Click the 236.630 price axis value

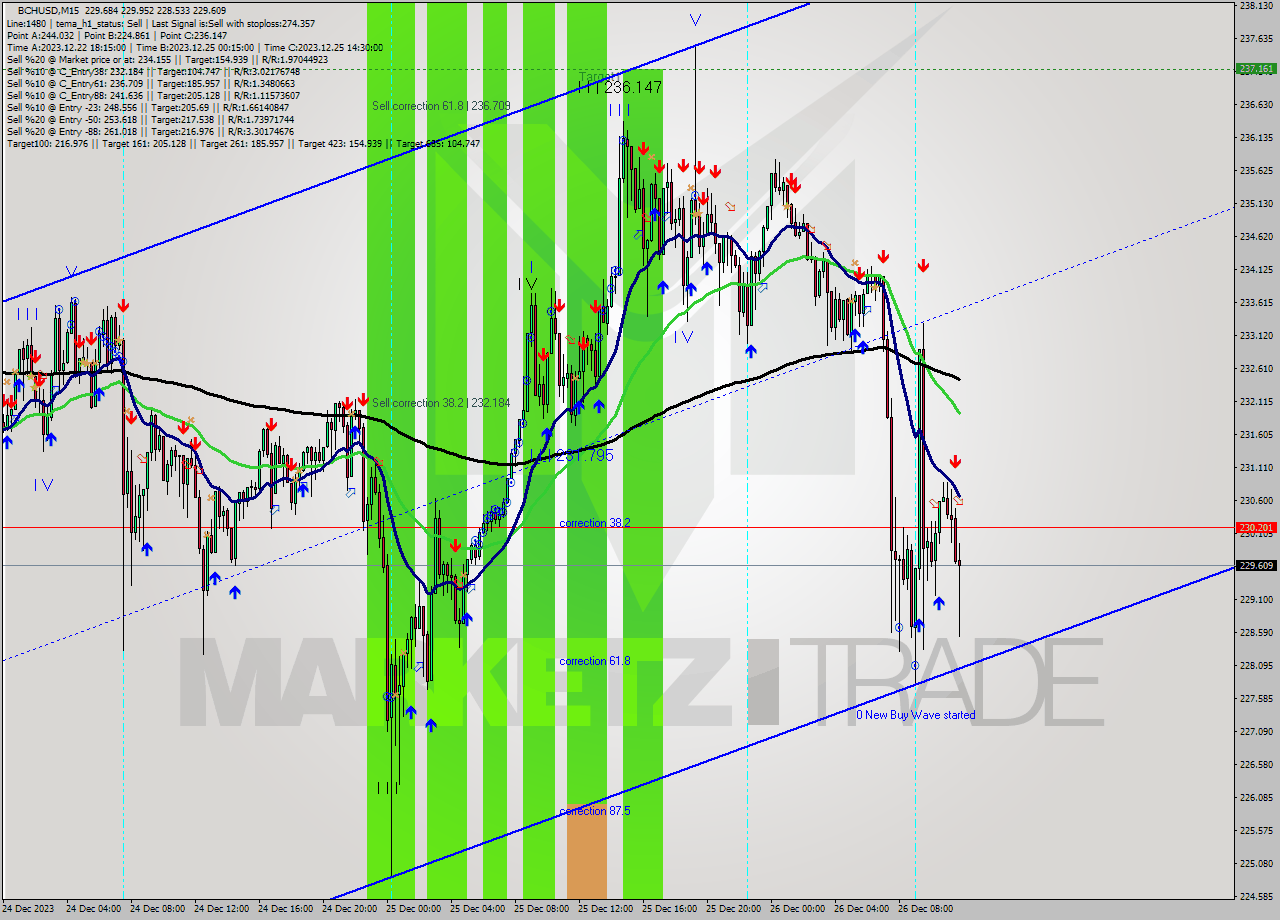1256,104
